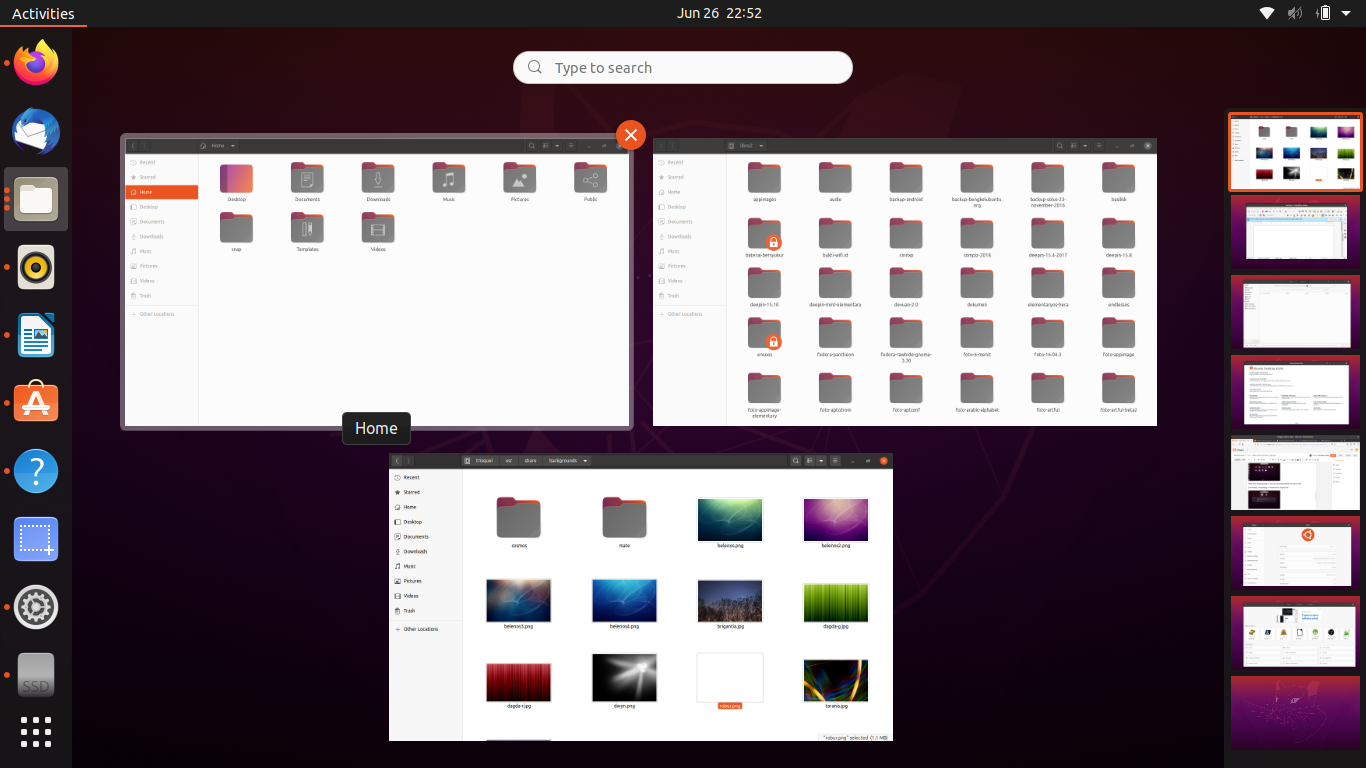Enable search in the libre2 window toolbar
1366x768 pixels.
(1061, 145)
